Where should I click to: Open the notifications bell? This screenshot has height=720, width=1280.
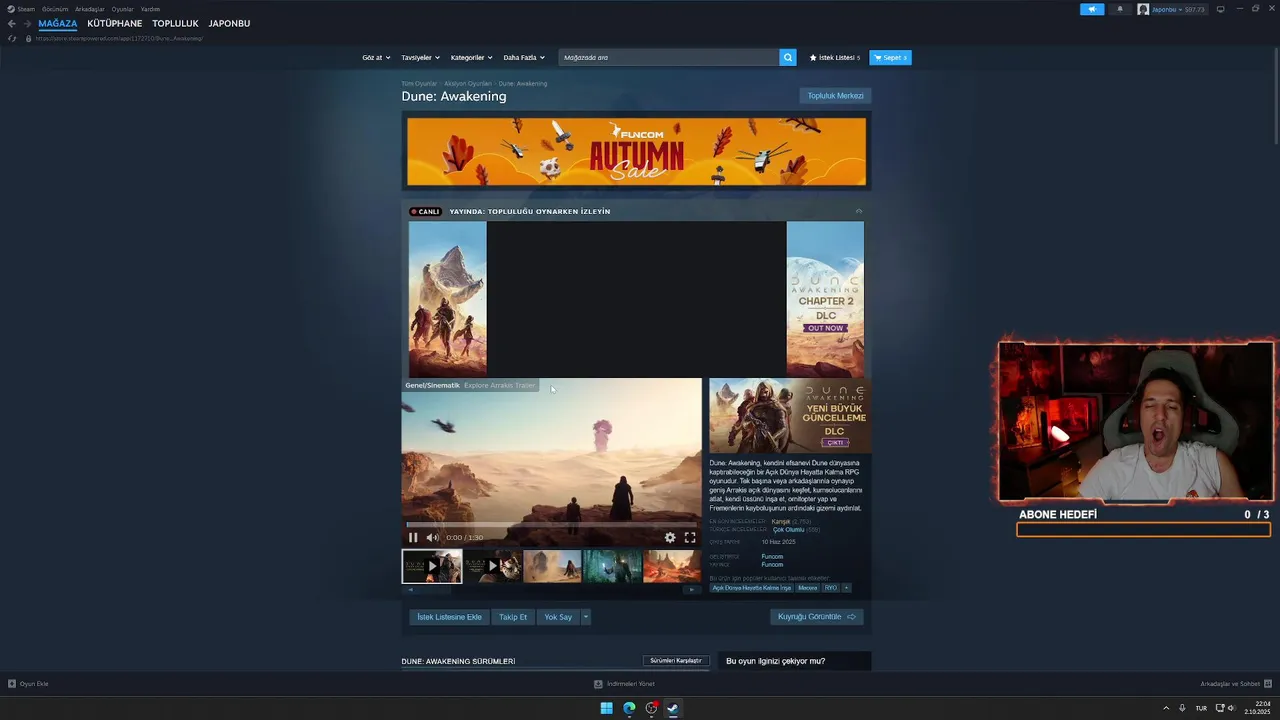(x=1120, y=9)
